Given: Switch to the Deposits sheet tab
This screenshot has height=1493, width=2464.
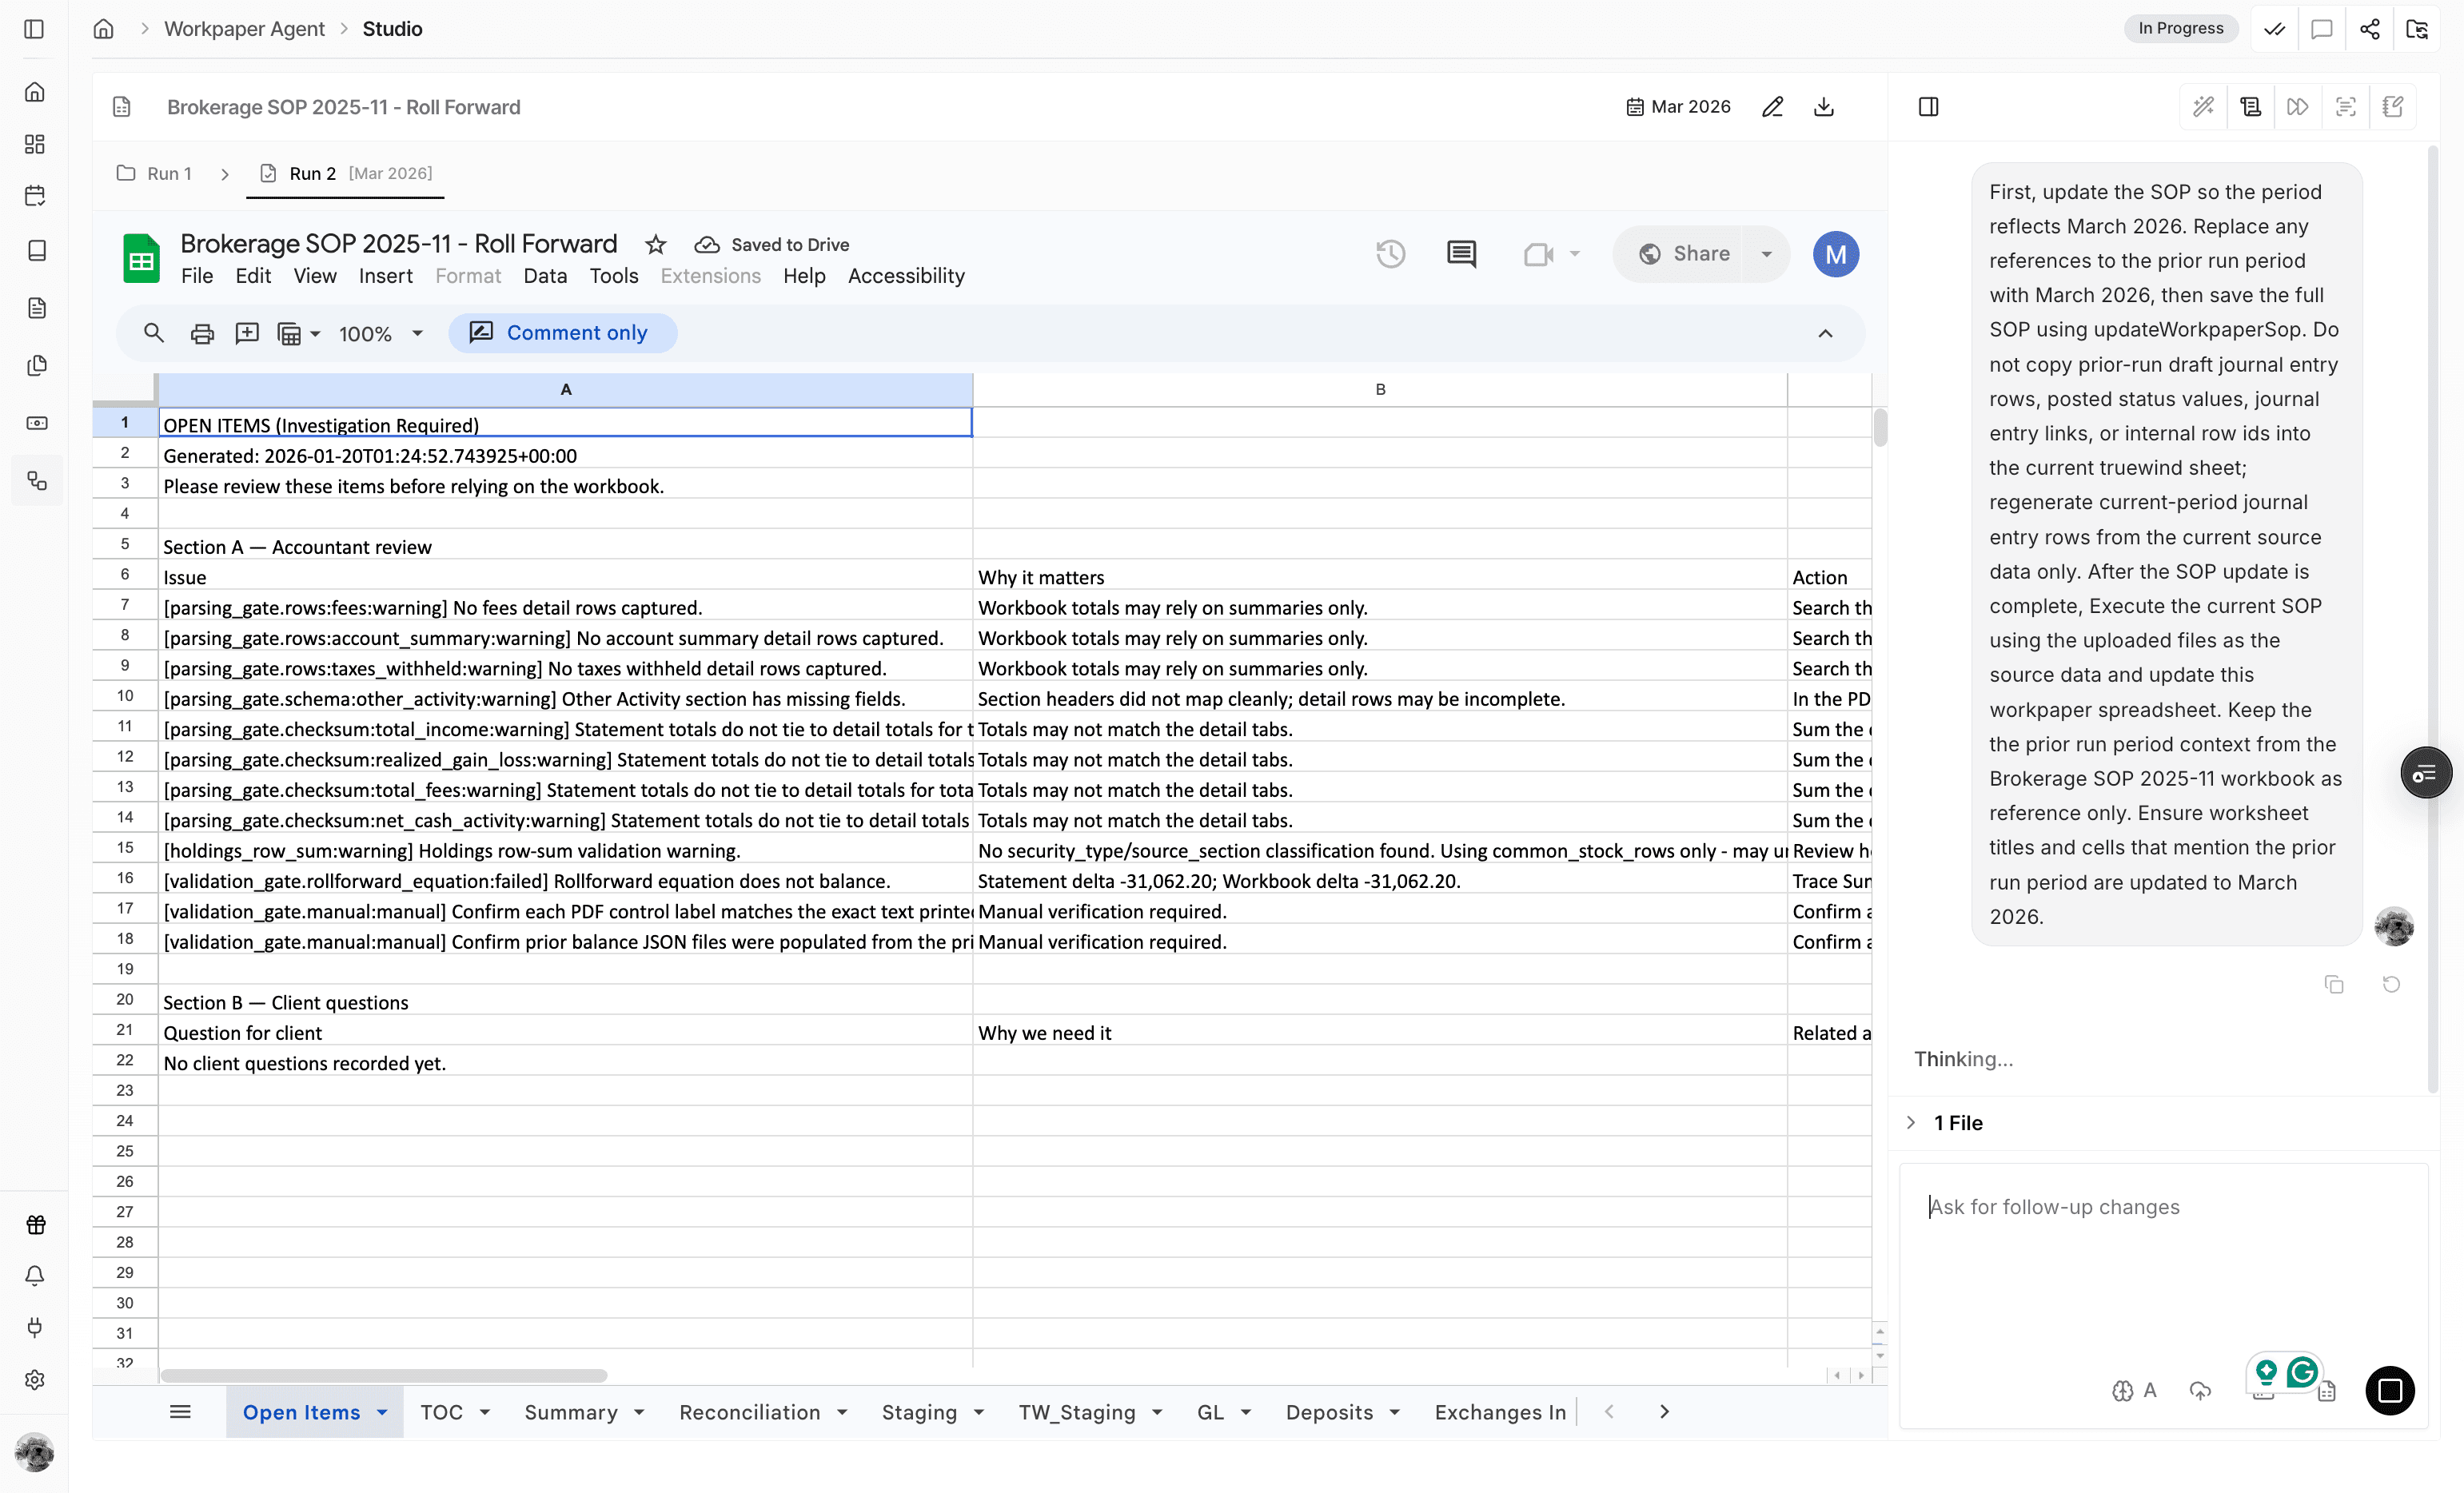Looking at the screenshot, I should (1329, 1413).
